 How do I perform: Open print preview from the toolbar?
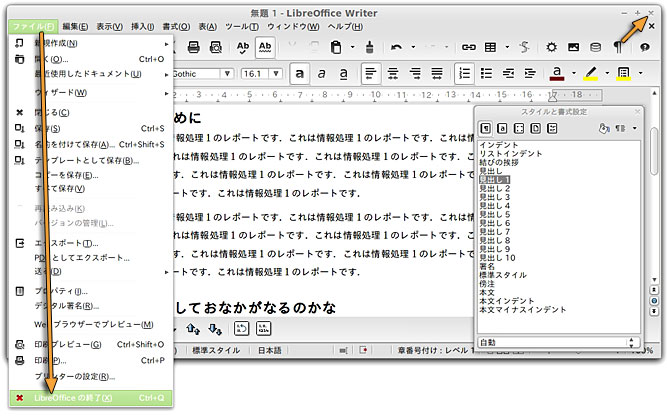pyautogui.click(x=216, y=47)
